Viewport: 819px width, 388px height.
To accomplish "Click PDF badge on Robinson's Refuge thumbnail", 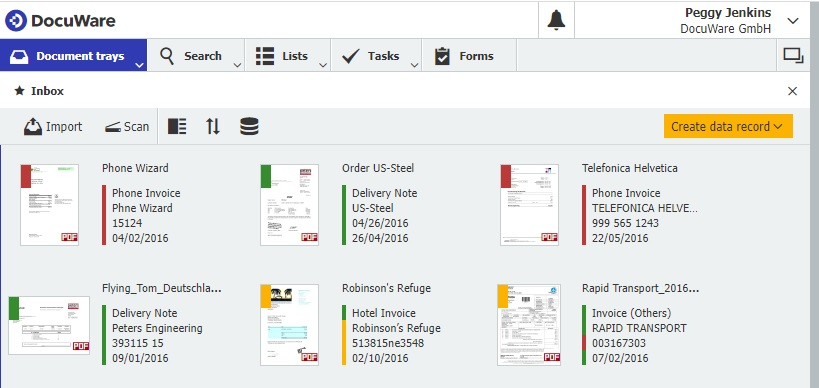I will click(x=310, y=357).
